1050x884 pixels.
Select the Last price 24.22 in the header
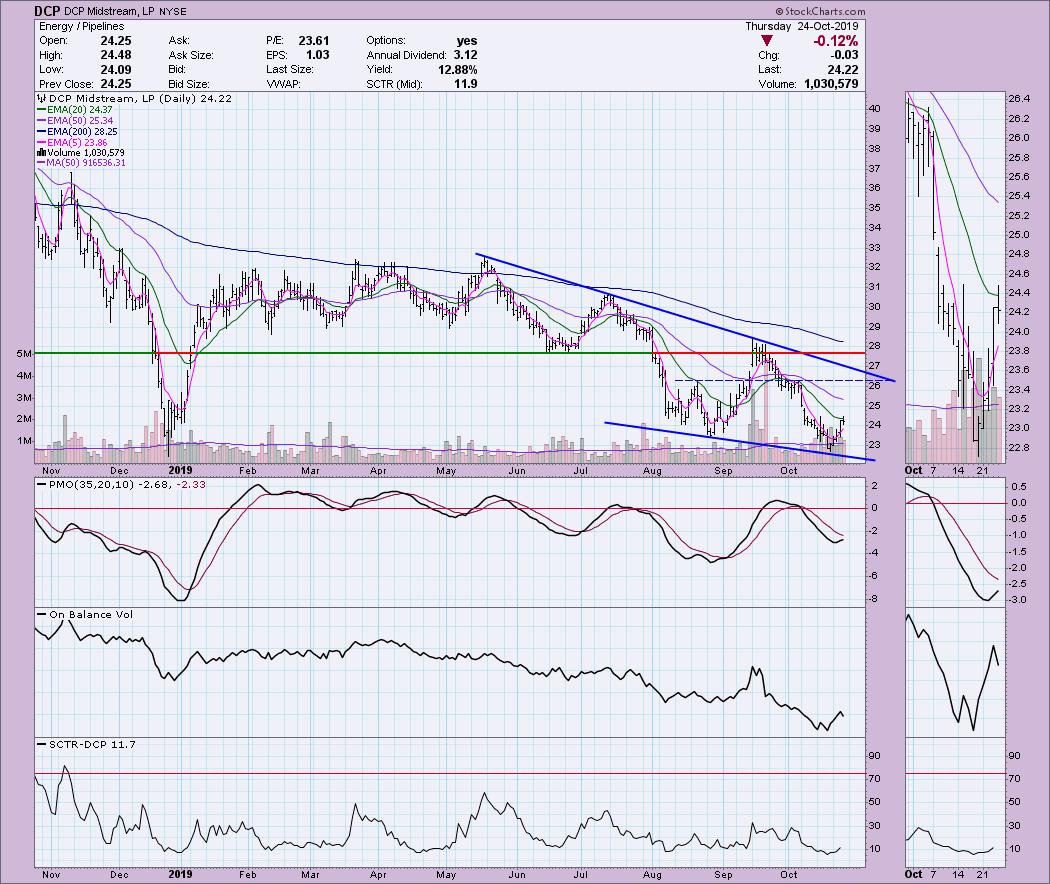click(842, 70)
